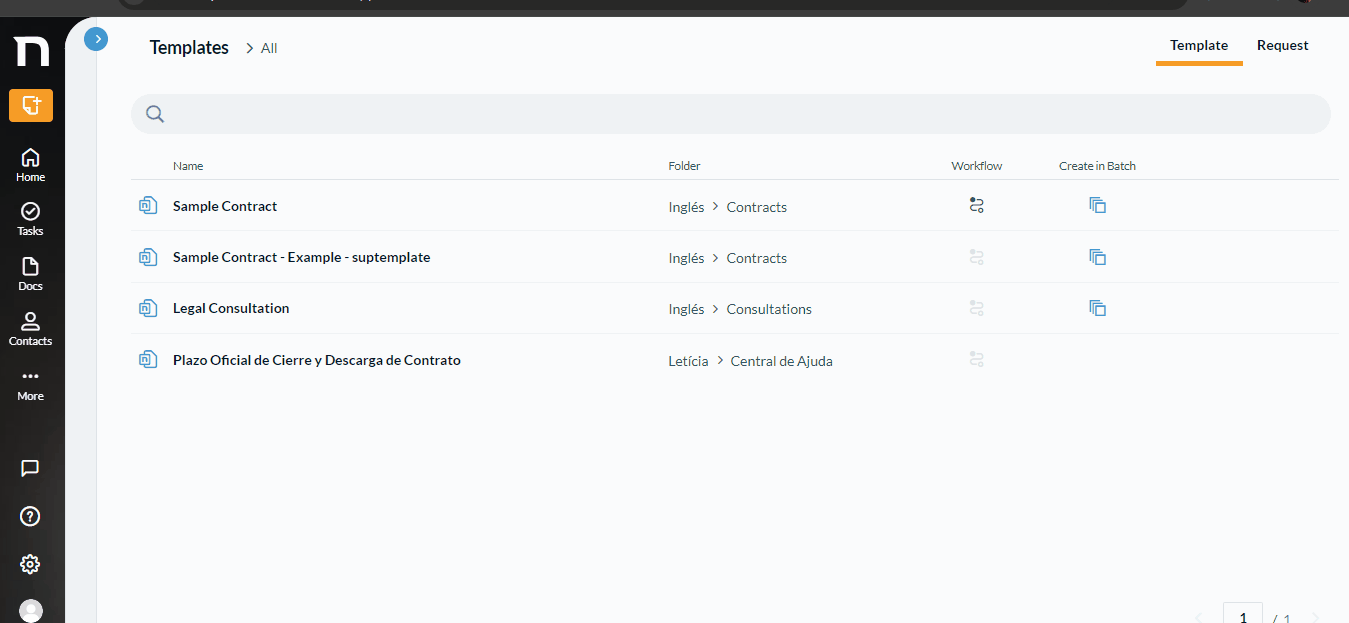
Task: Open the help question mark icon
Action: (x=30, y=516)
